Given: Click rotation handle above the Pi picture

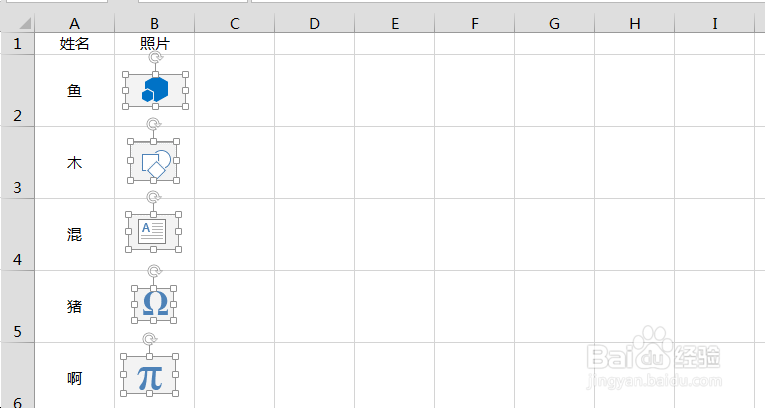Looking at the screenshot, I should [x=149, y=340].
